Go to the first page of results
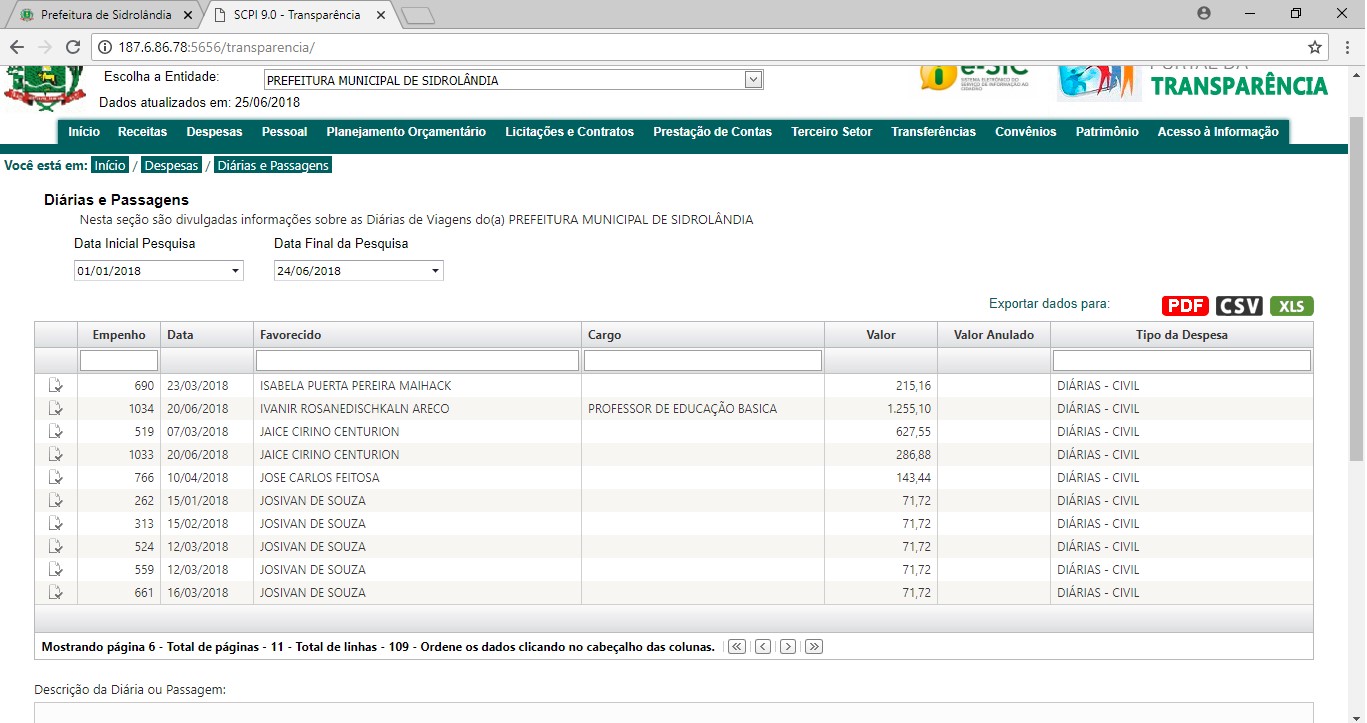Image resolution: width=1367 pixels, height=723 pixels. click(x=737, y=647)
